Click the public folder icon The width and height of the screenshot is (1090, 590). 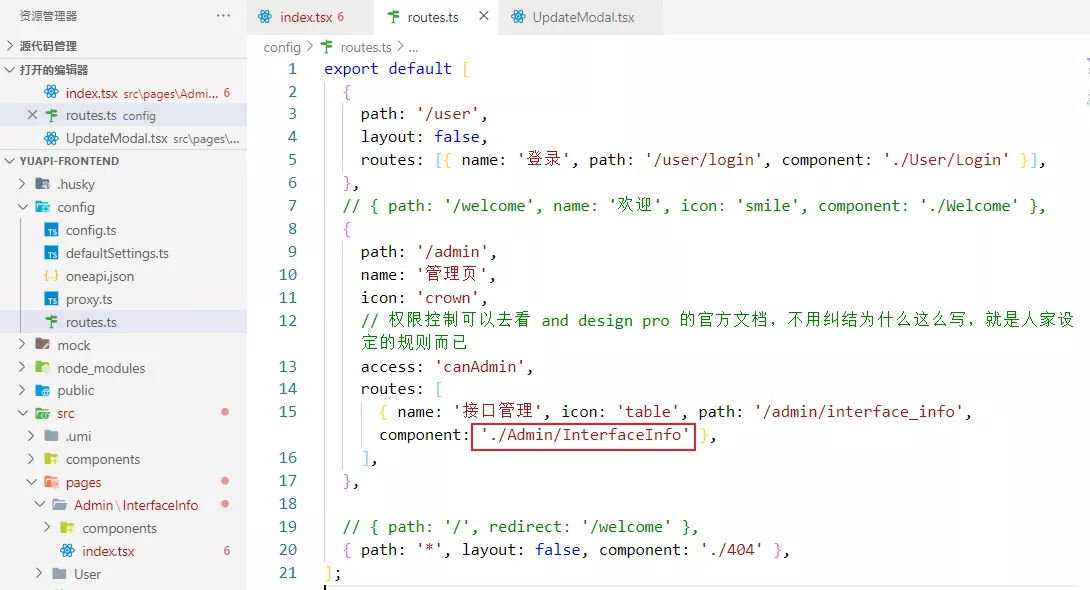[42, 390]
